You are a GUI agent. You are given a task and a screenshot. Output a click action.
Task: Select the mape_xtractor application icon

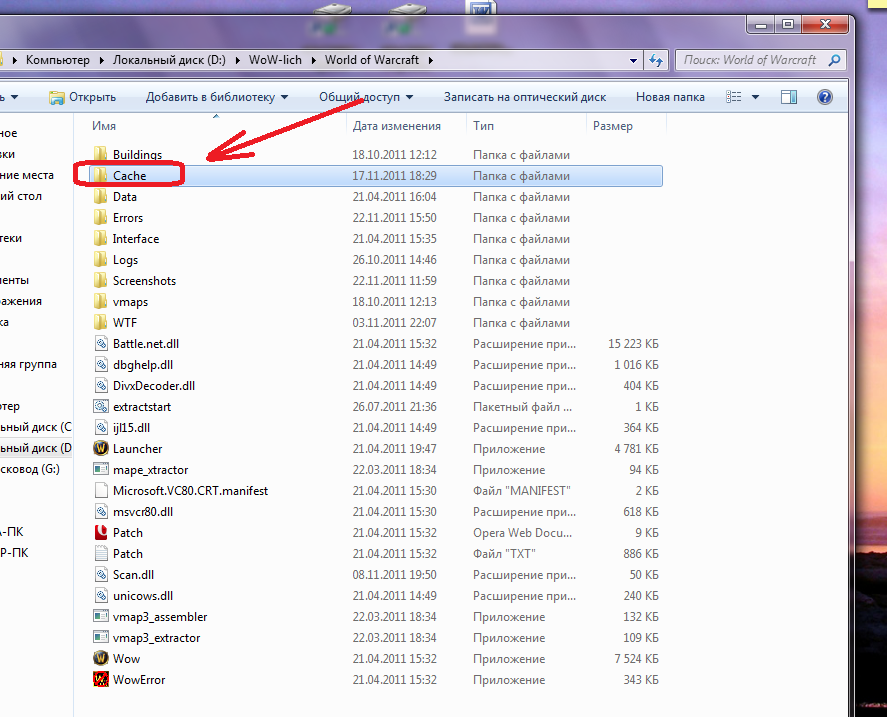pos(101,469)
